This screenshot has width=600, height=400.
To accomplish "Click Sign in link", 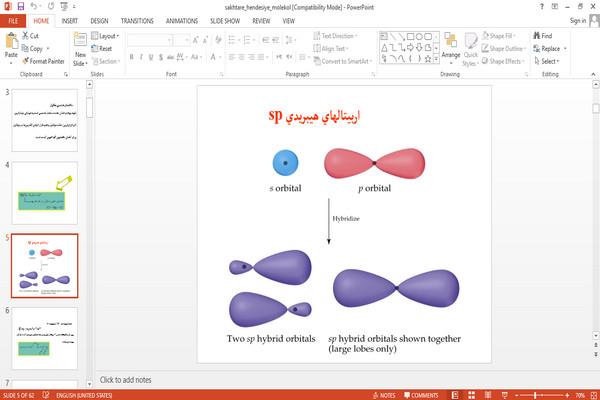I will (x=578, y=21).
